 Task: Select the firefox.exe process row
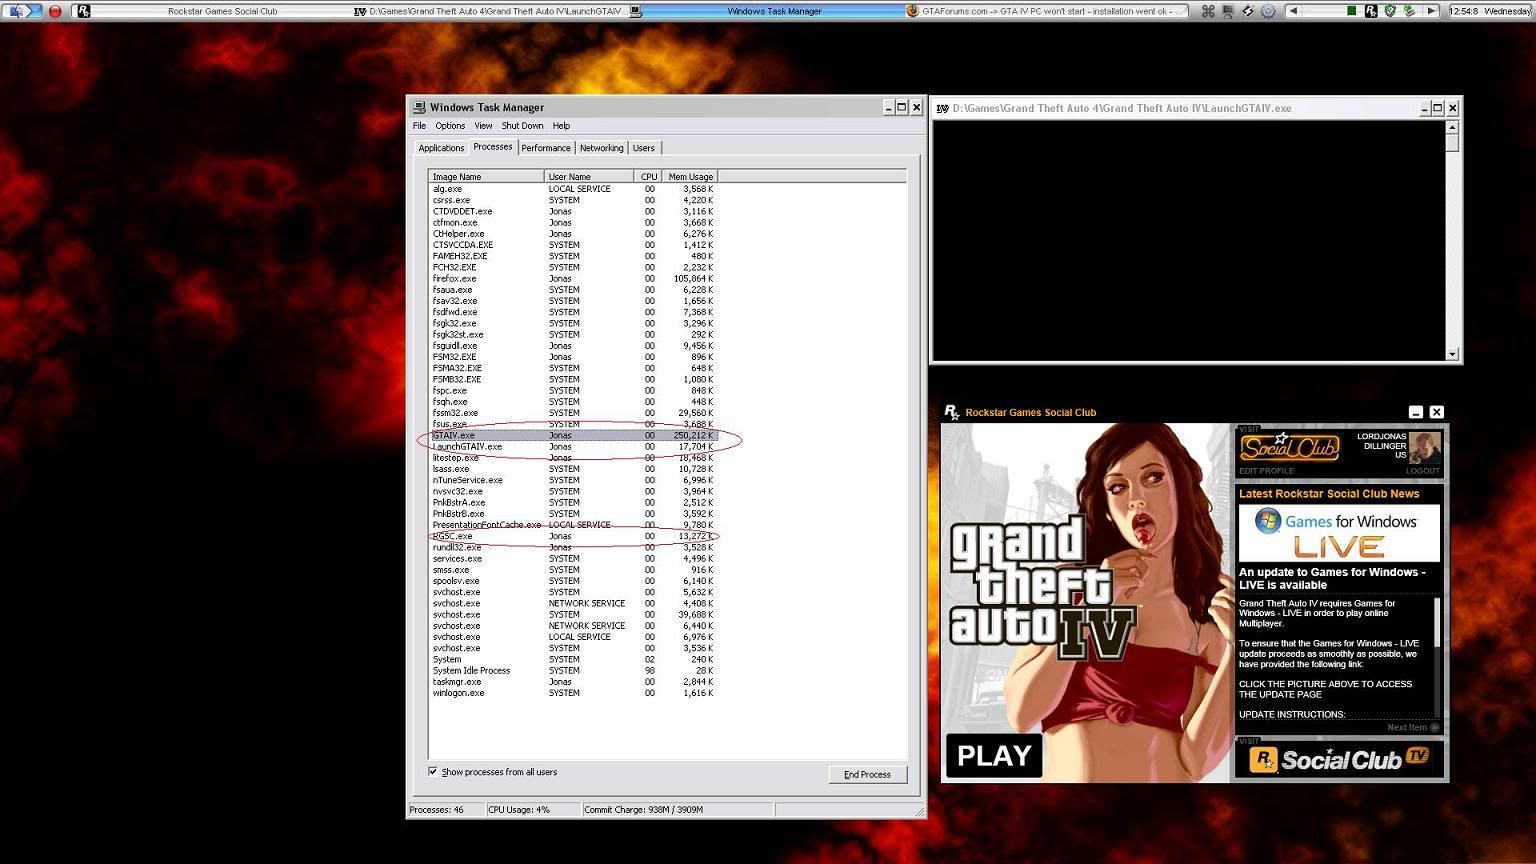point(456,279)
